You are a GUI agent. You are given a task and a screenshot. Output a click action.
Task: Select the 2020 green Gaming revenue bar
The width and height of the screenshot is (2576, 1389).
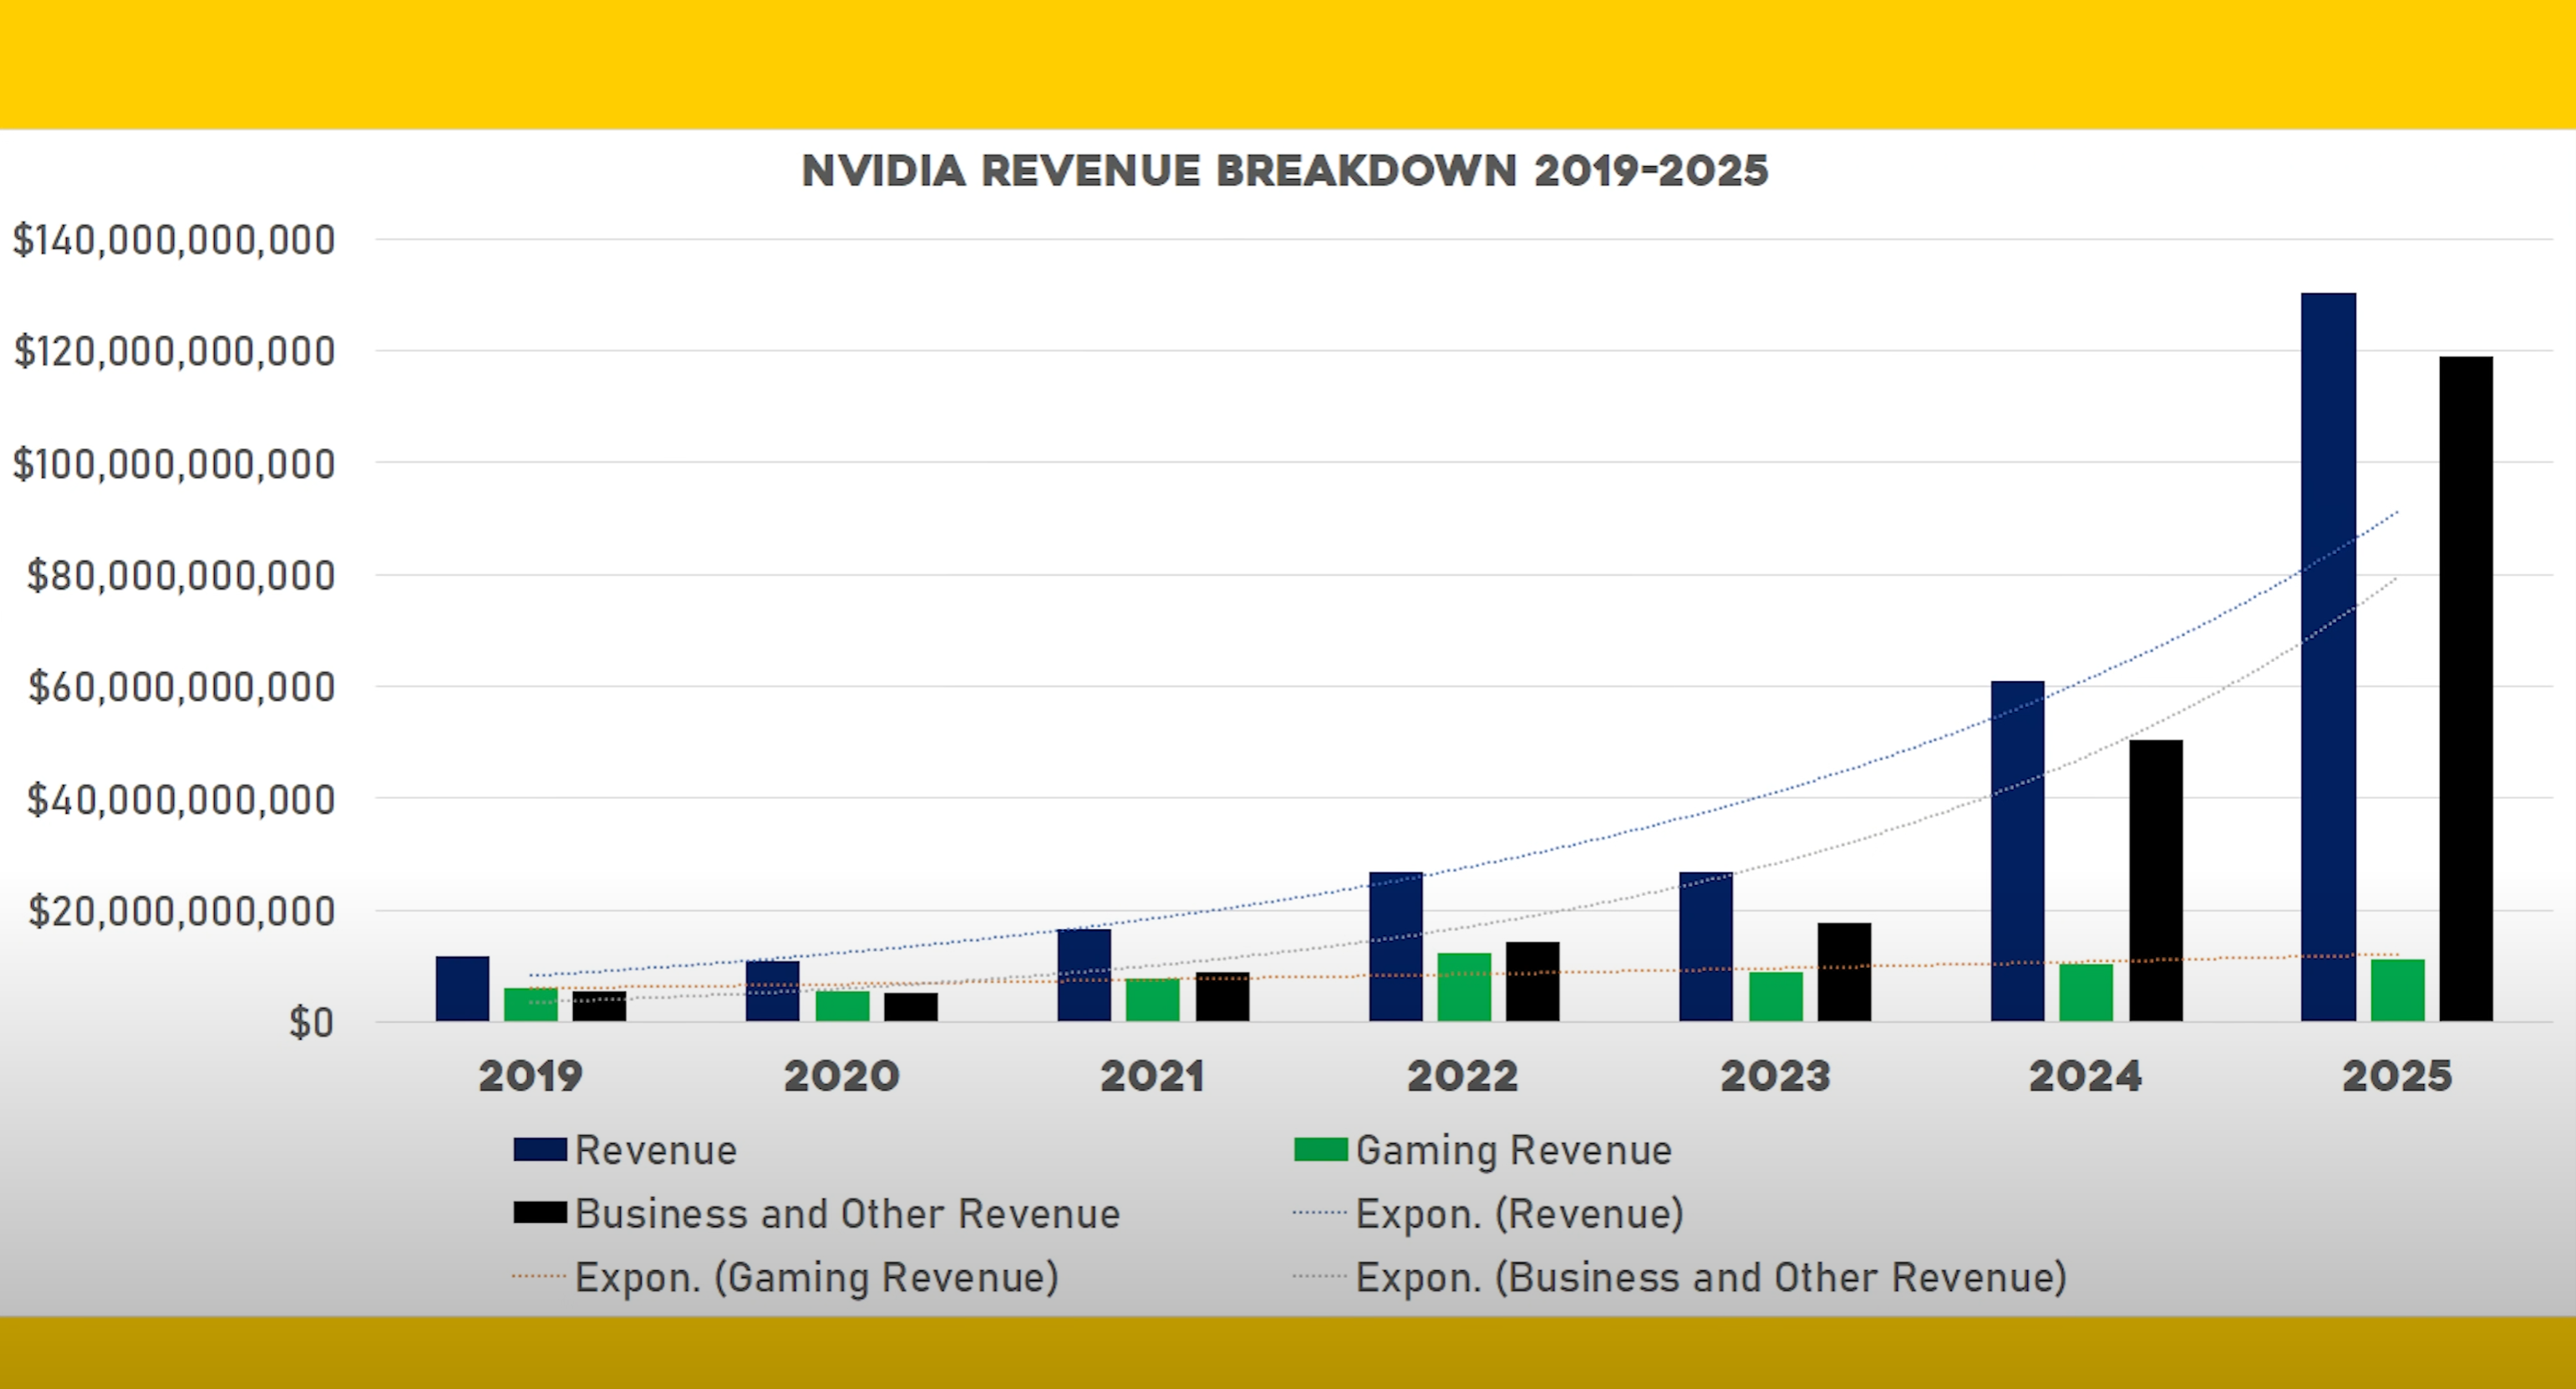click(842, 1006)
